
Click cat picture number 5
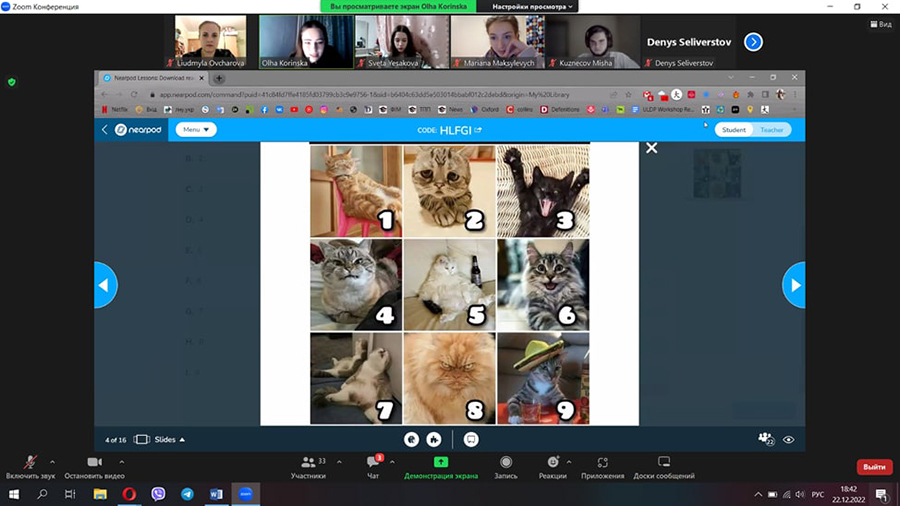point(449,285)
